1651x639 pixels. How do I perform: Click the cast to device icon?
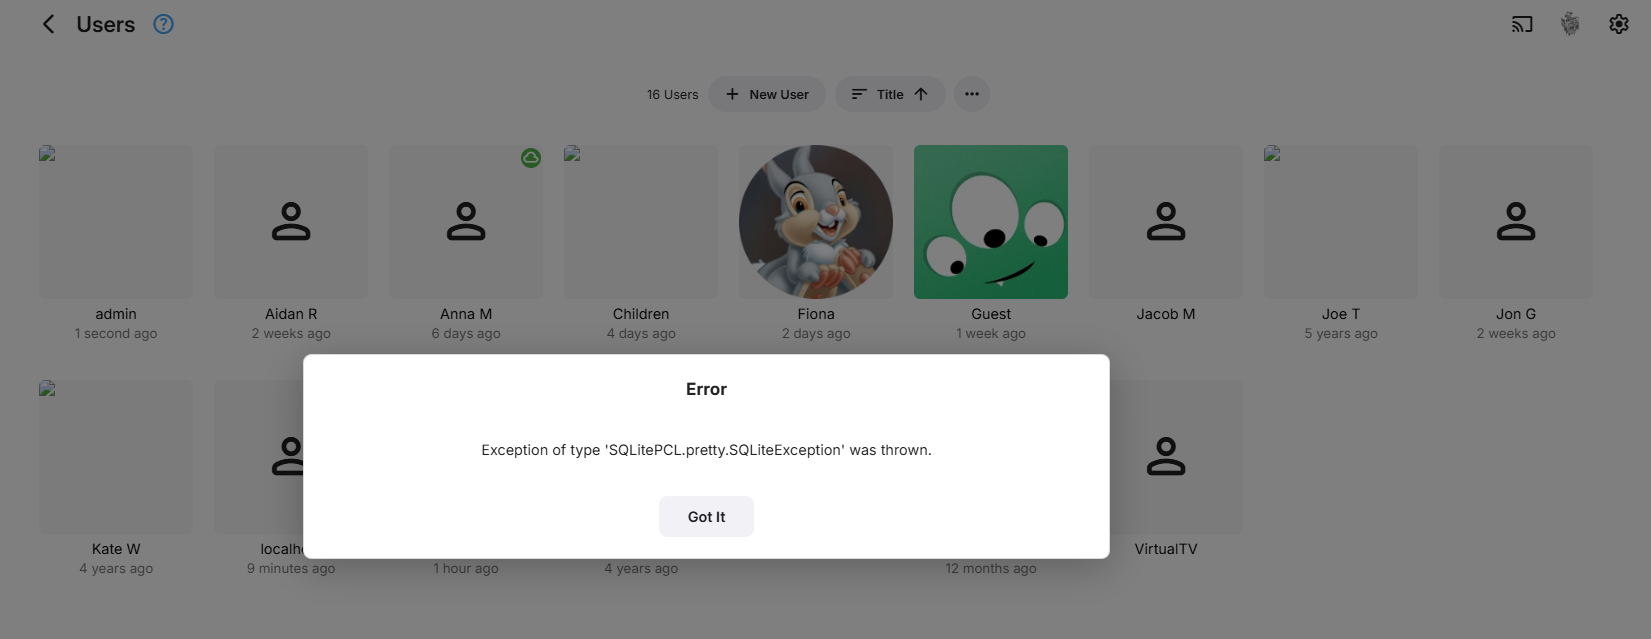click(1522, 24)
